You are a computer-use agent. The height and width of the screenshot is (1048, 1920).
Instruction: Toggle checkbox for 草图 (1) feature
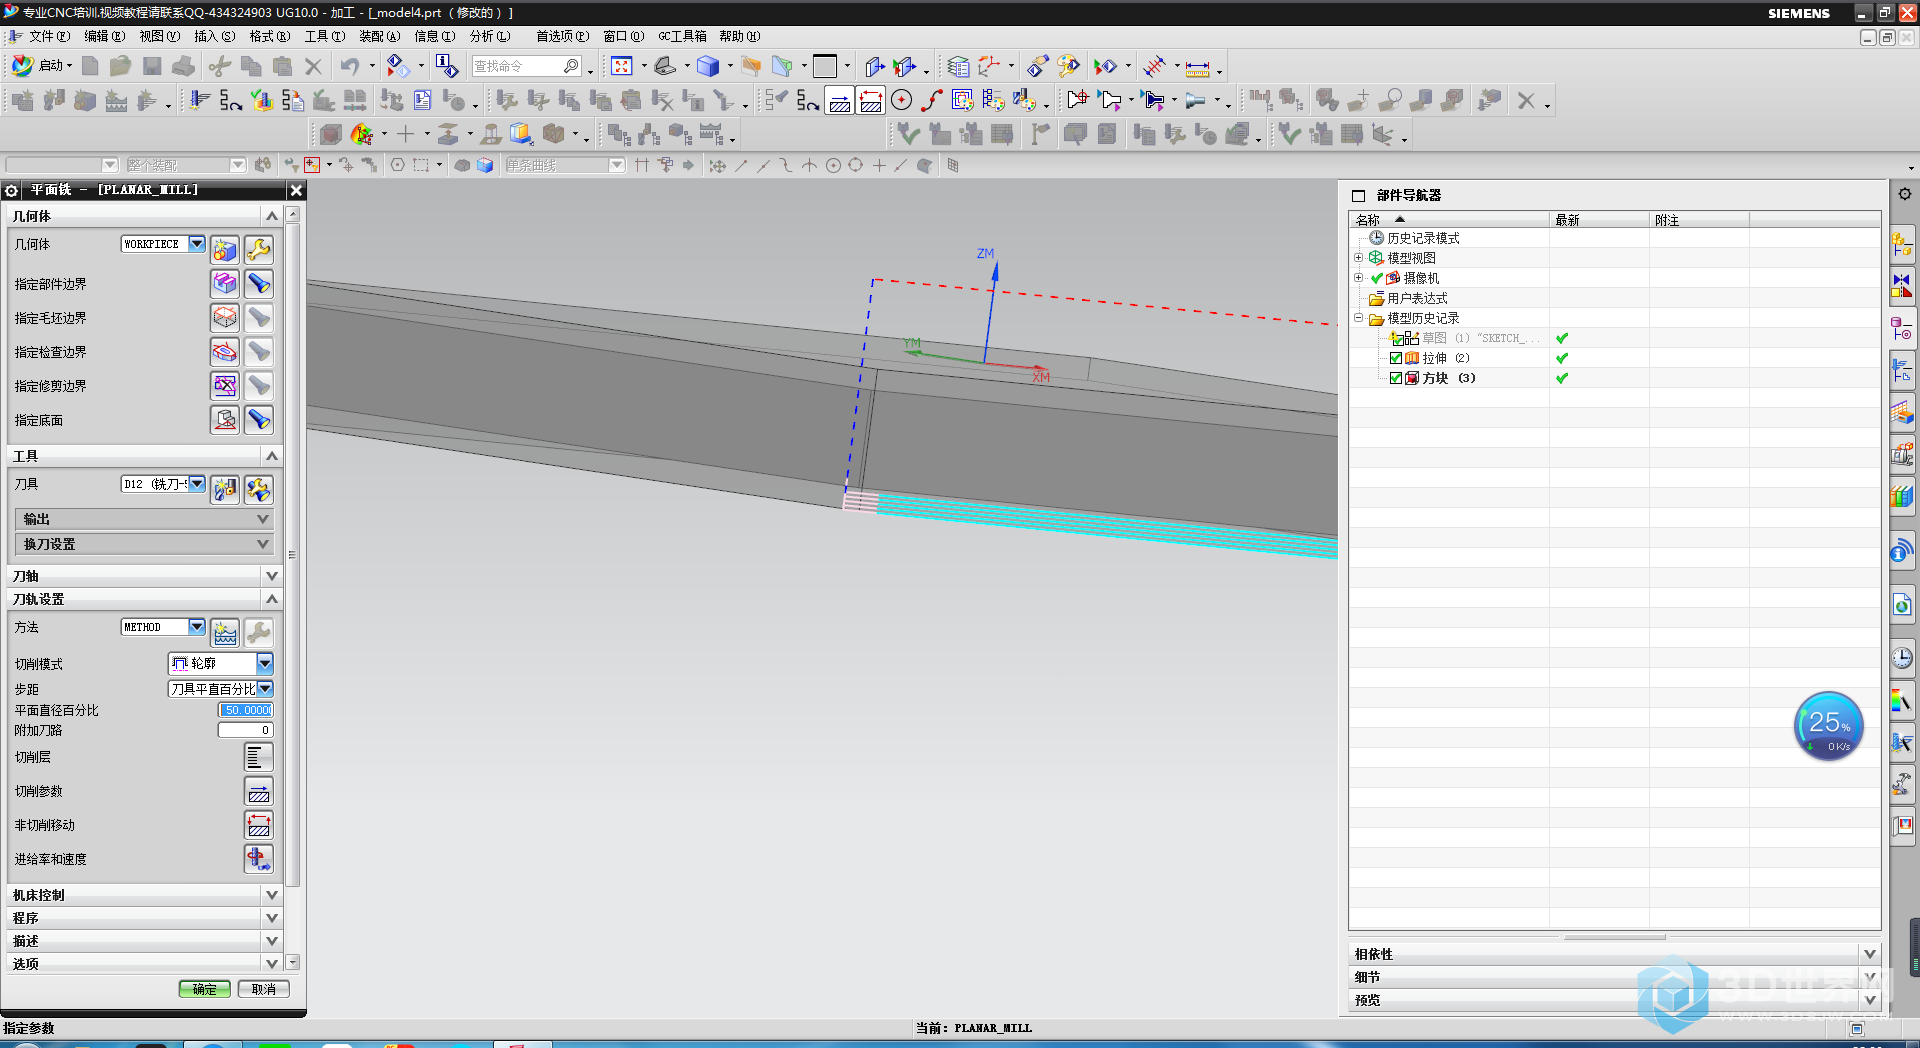[1397, 338]
